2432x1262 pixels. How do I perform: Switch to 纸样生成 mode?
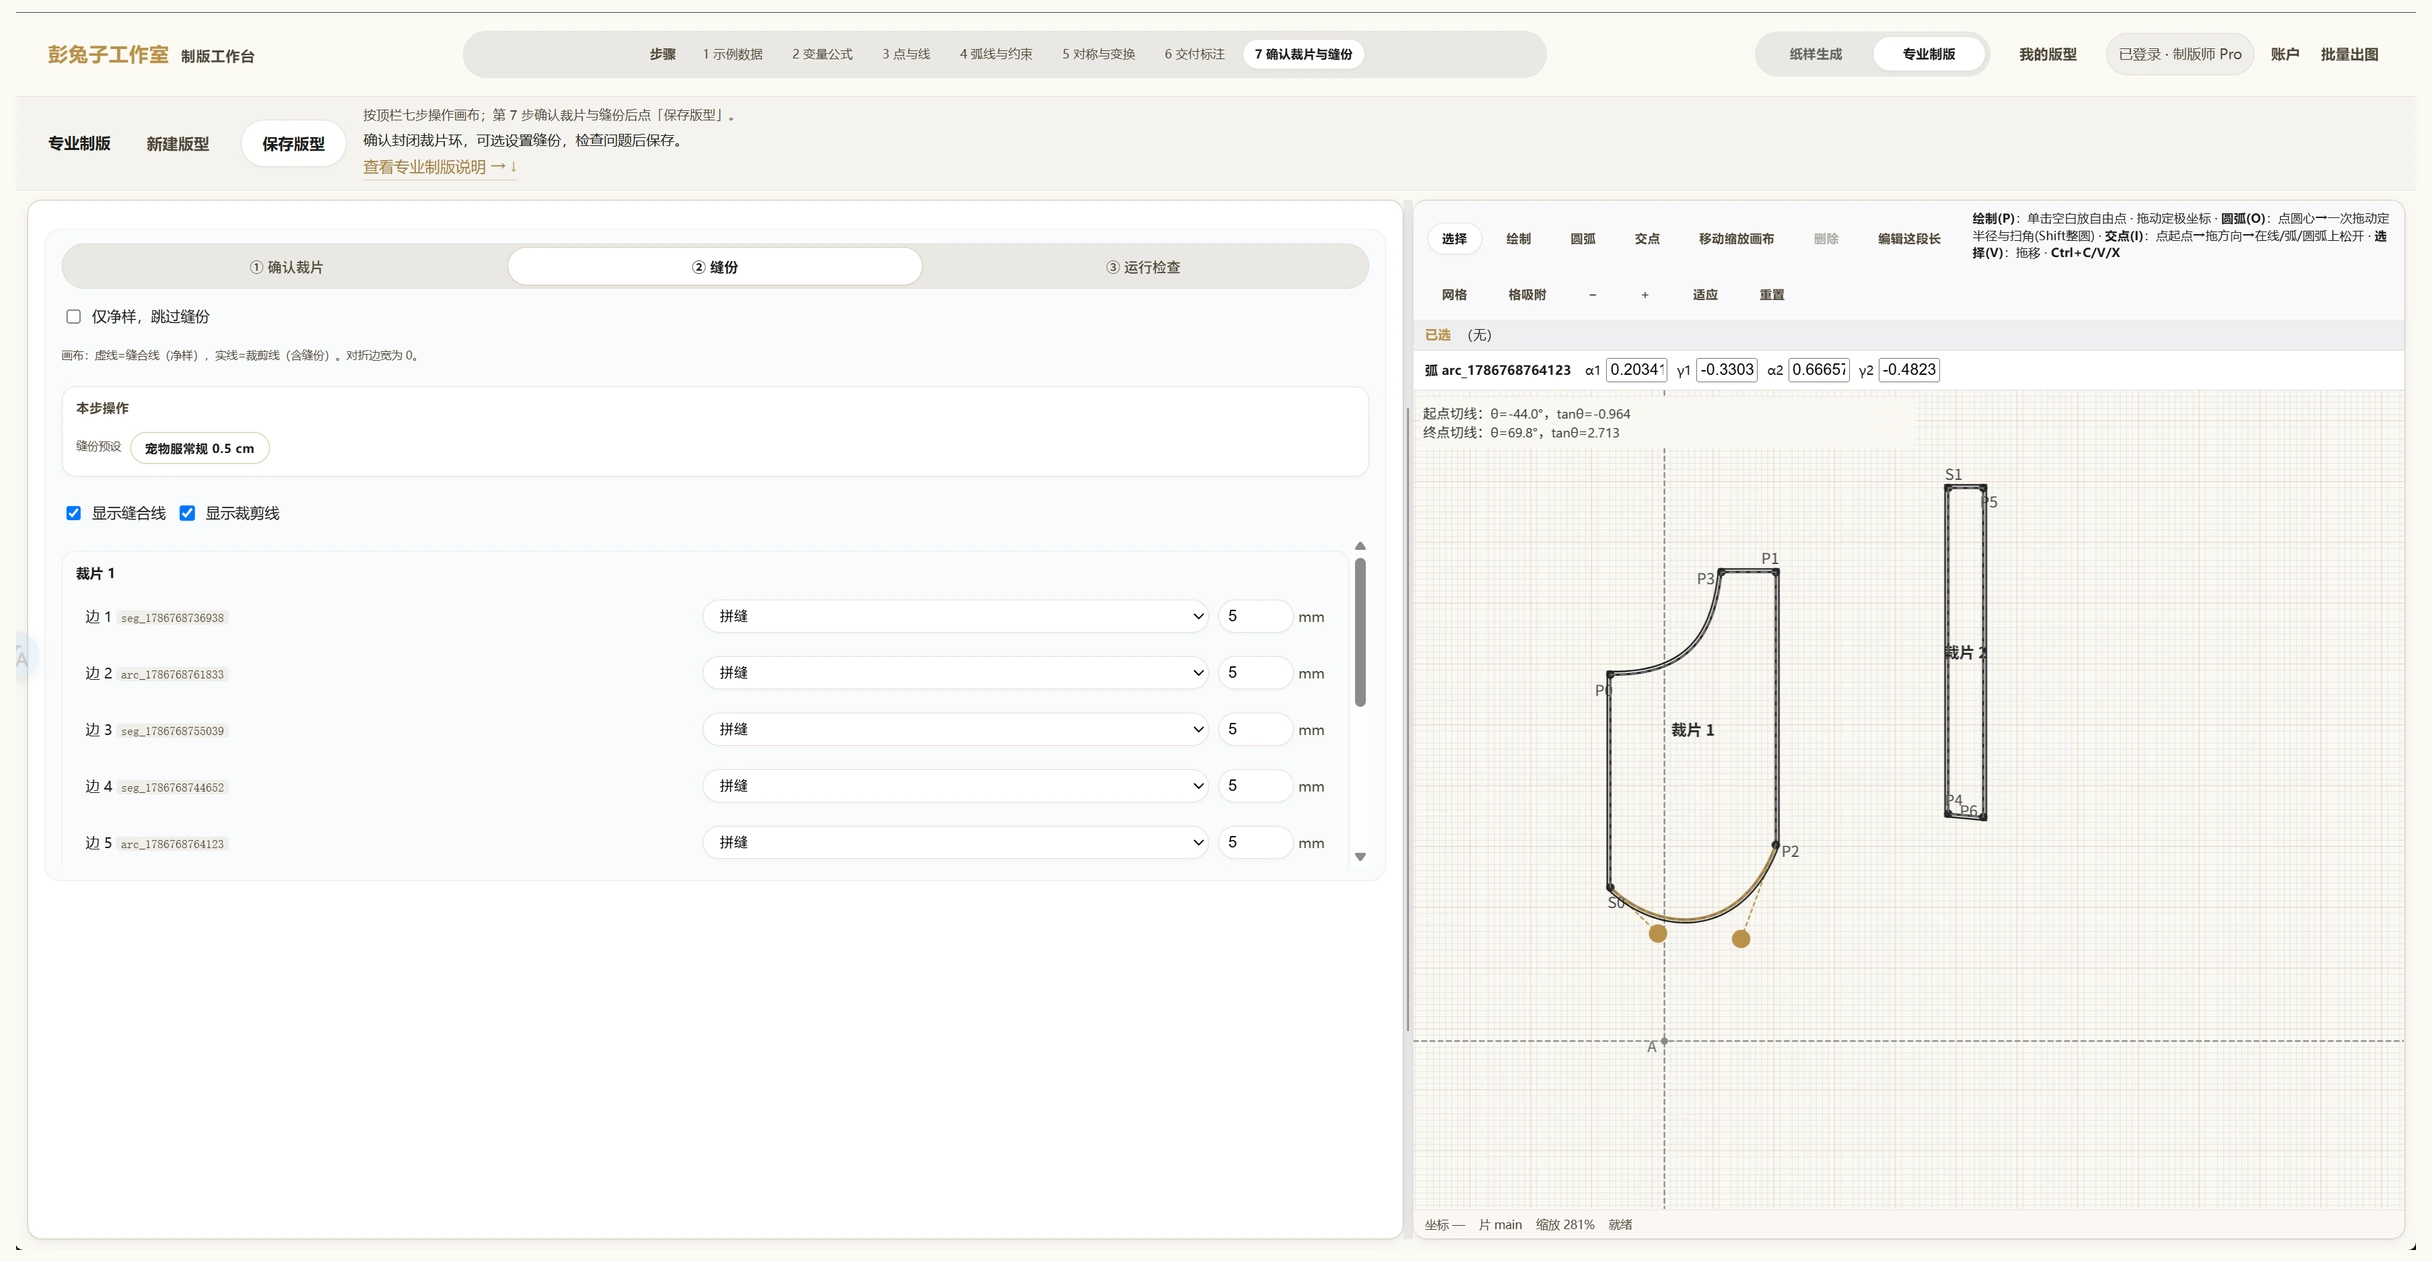(1815, 54)
